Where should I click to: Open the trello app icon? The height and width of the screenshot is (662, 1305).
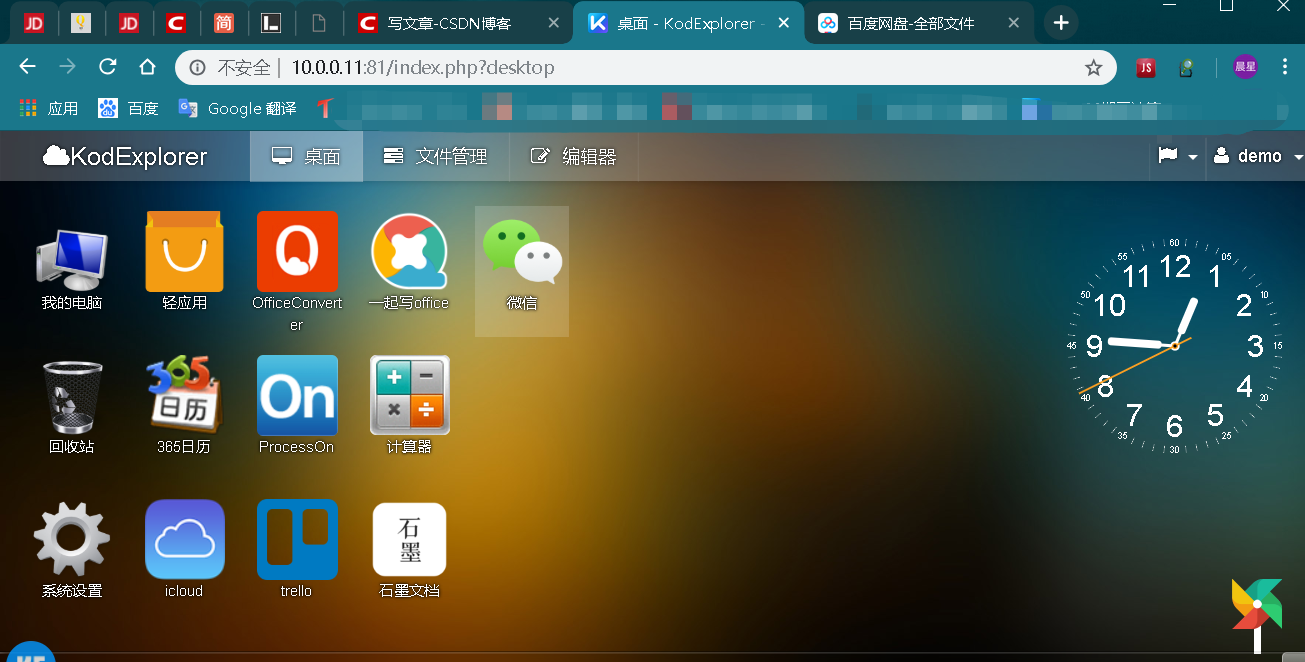(x=297, y=539)
